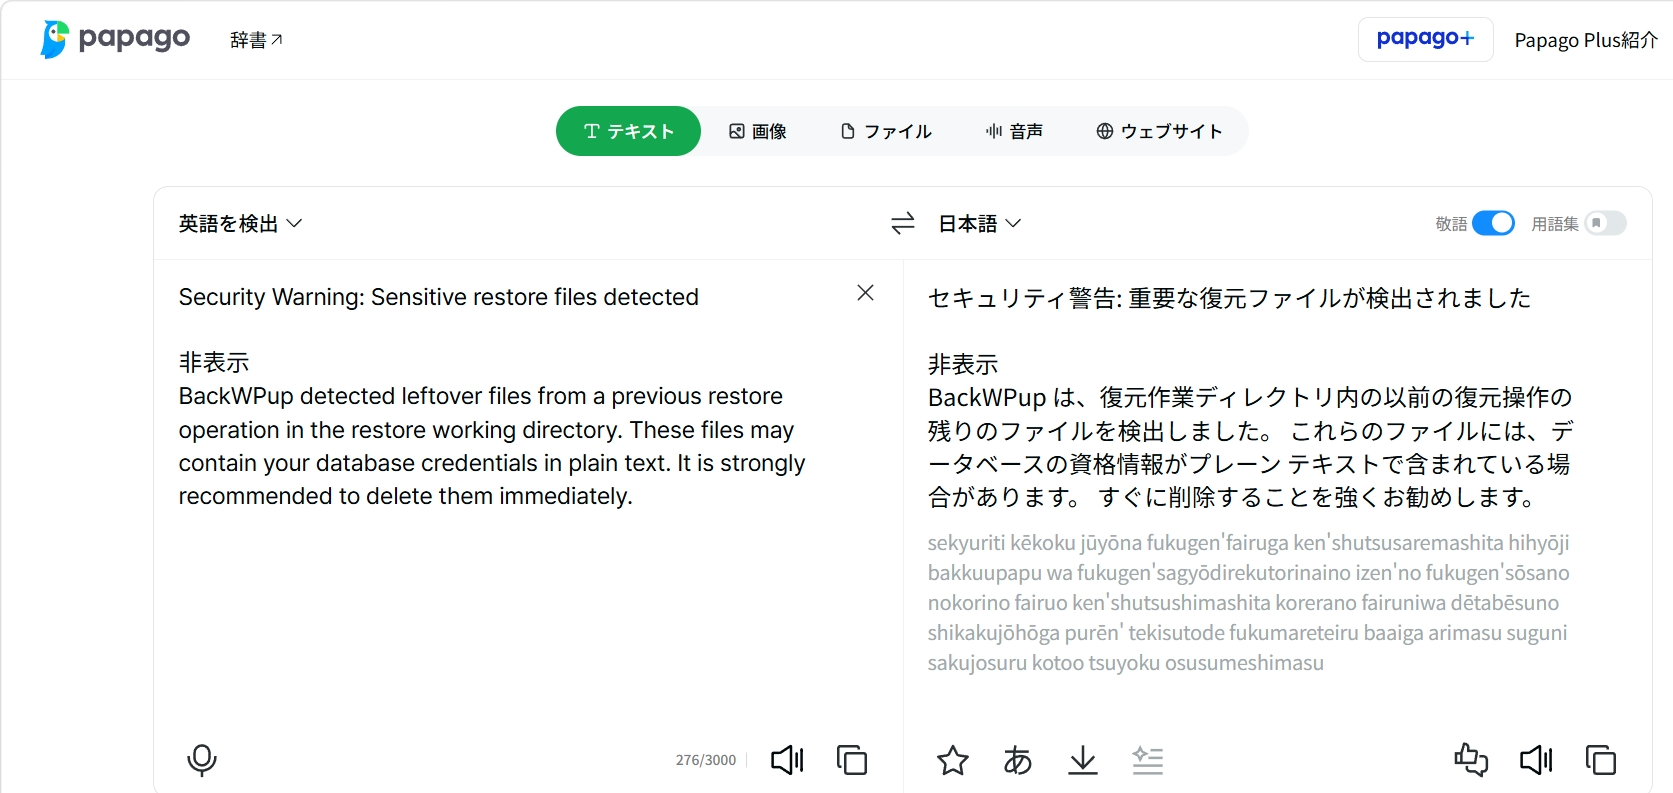Open Papago Plus紹介 link

click(x=1586, y=40)
